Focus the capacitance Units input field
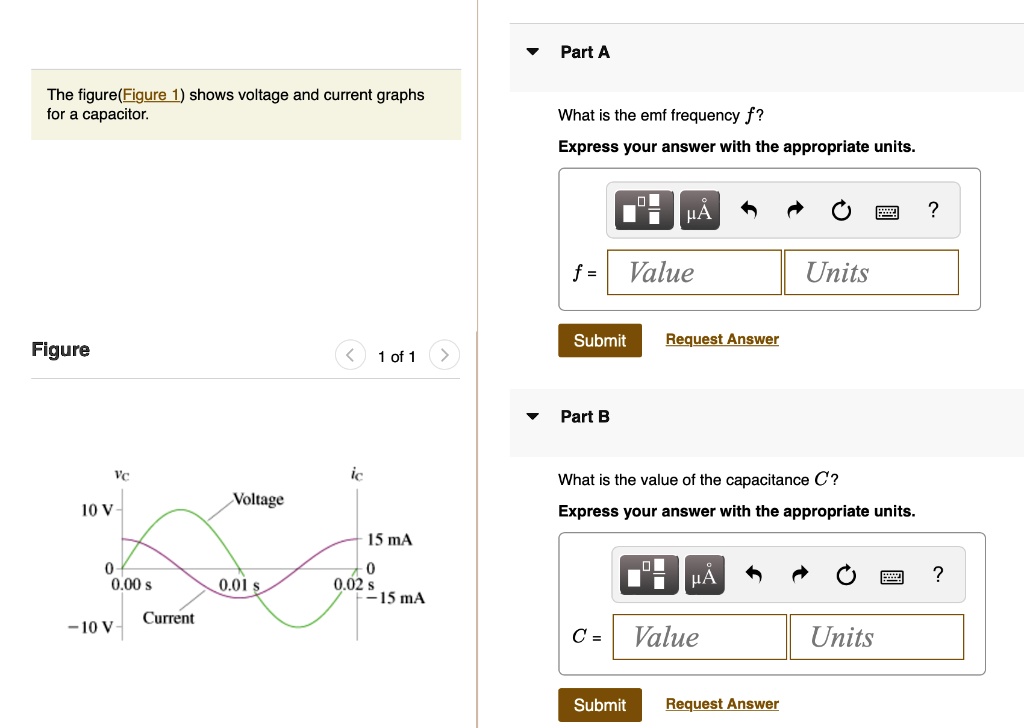 (x=876, y=637)
